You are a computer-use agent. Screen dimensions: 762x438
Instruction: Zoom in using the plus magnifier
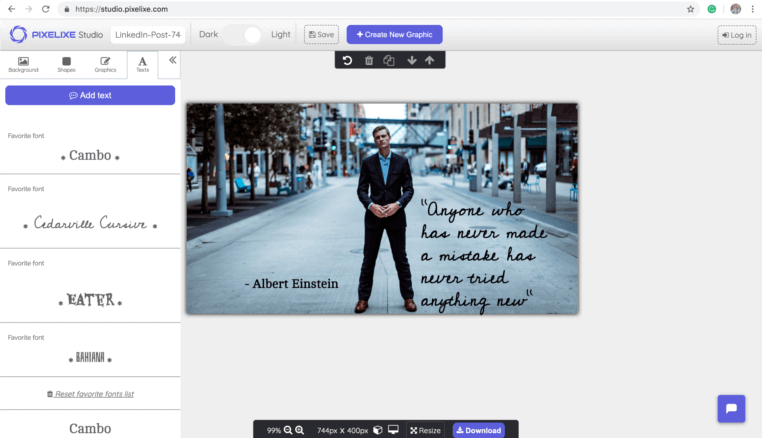pos(300,430)
